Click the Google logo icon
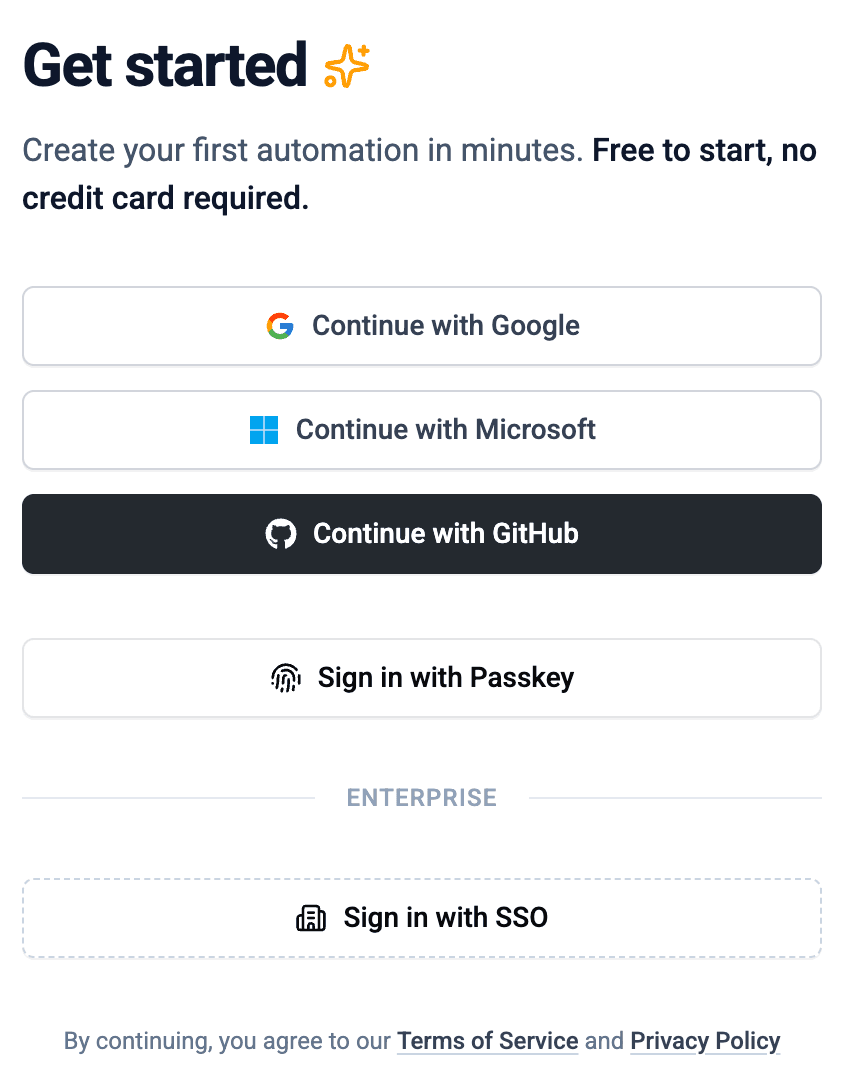 pyautogui.click(x=280, y=326)
